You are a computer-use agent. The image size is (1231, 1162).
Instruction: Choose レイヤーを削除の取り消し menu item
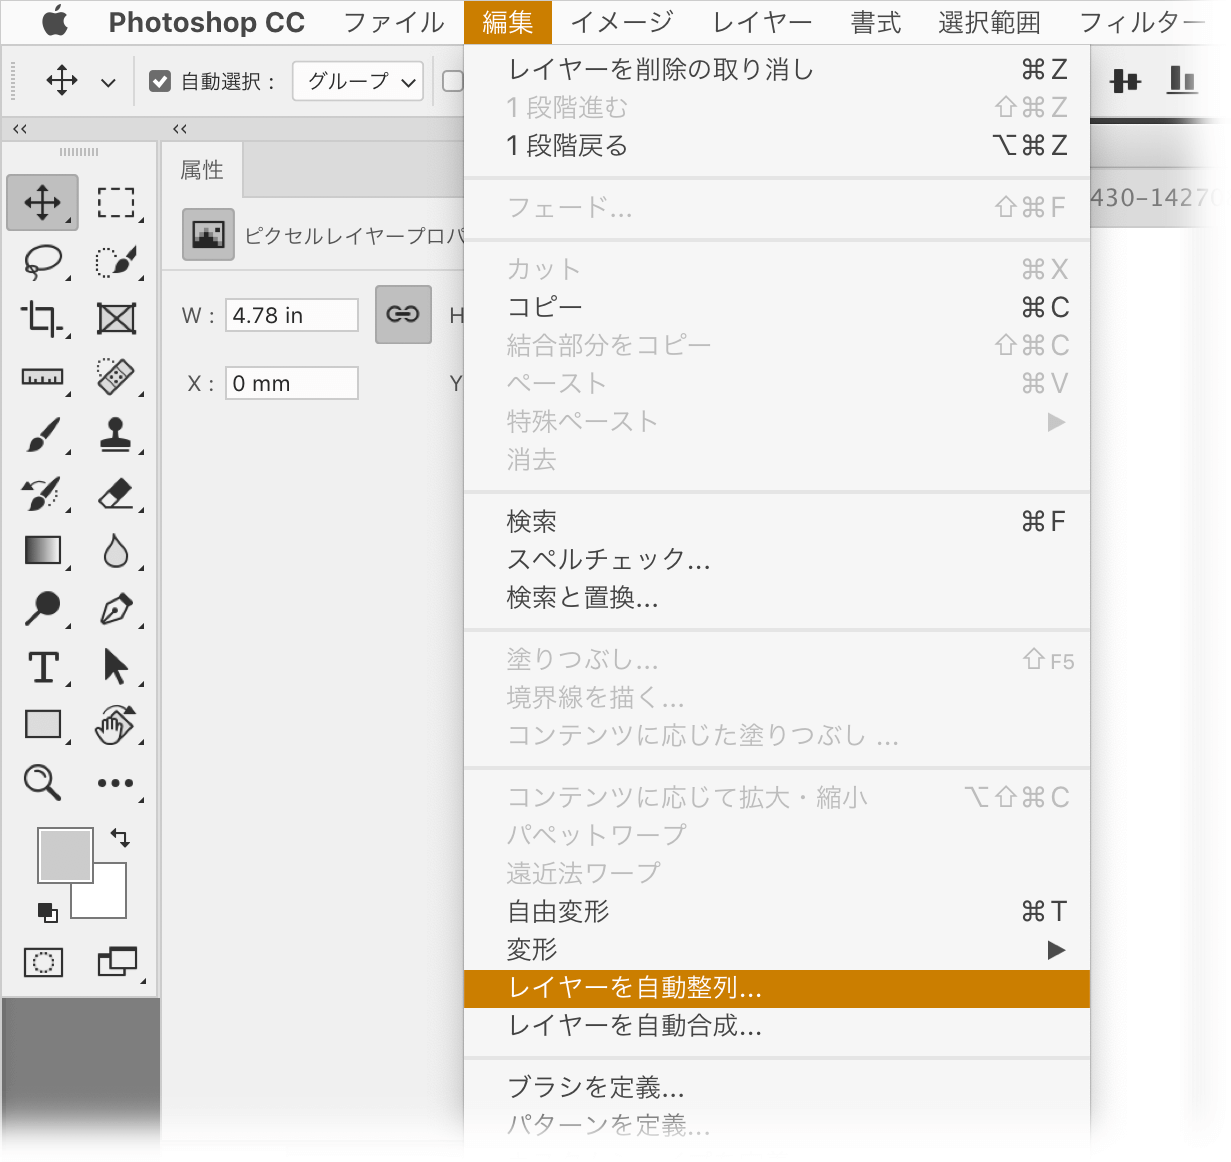(x=777, y=69)
